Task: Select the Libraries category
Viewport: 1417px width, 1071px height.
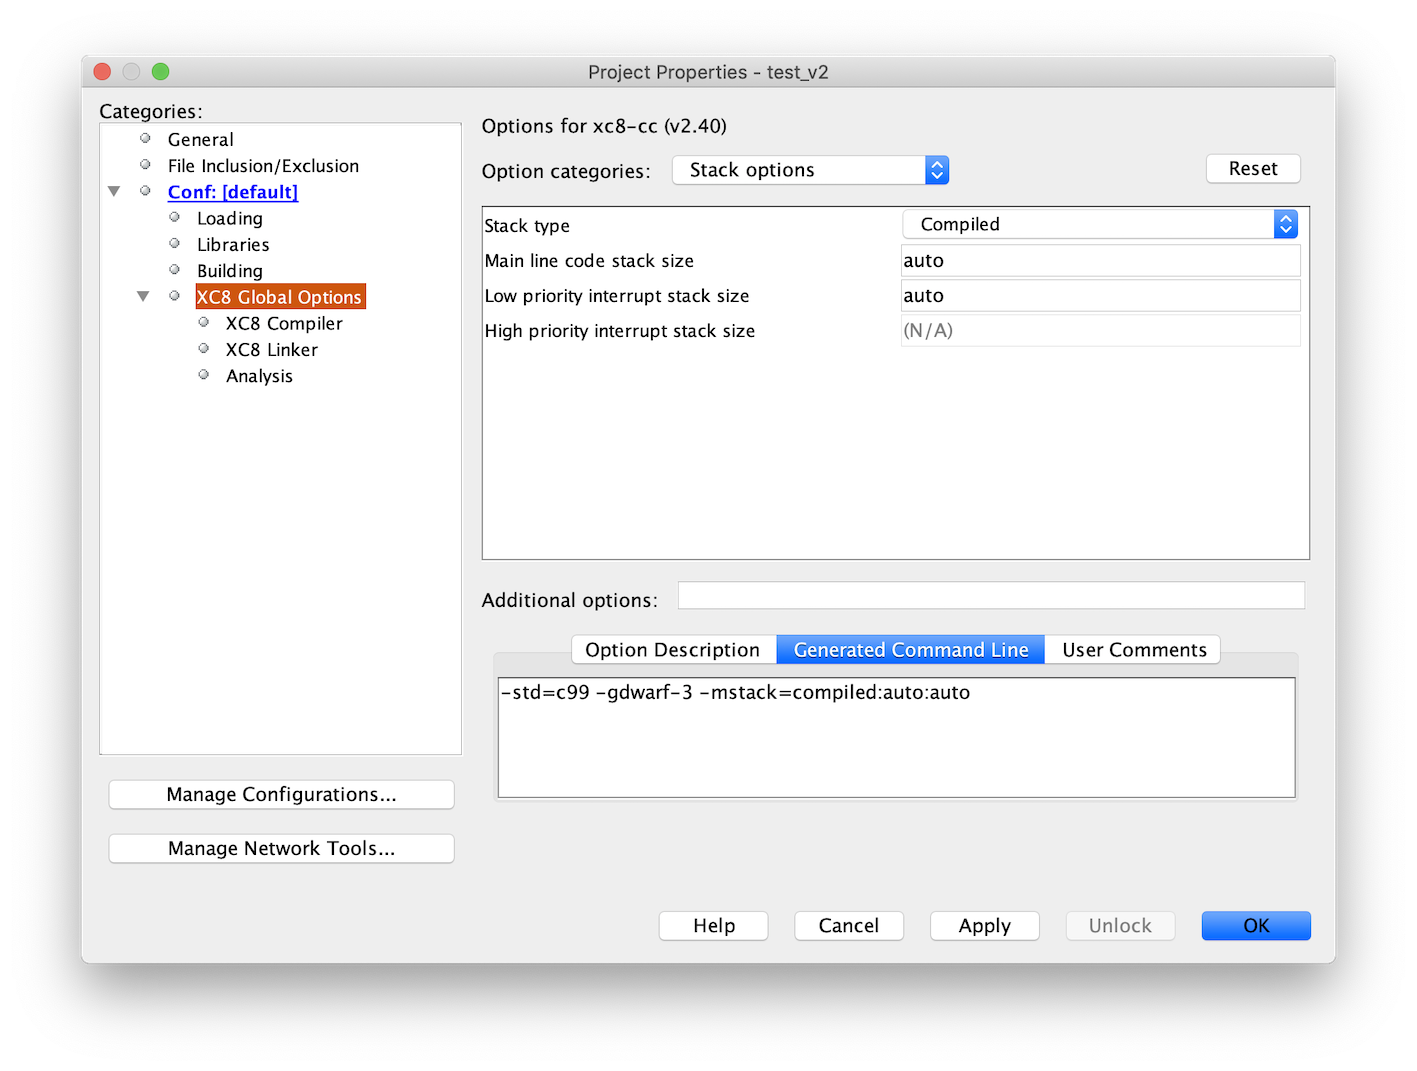Action: (233, 244)
